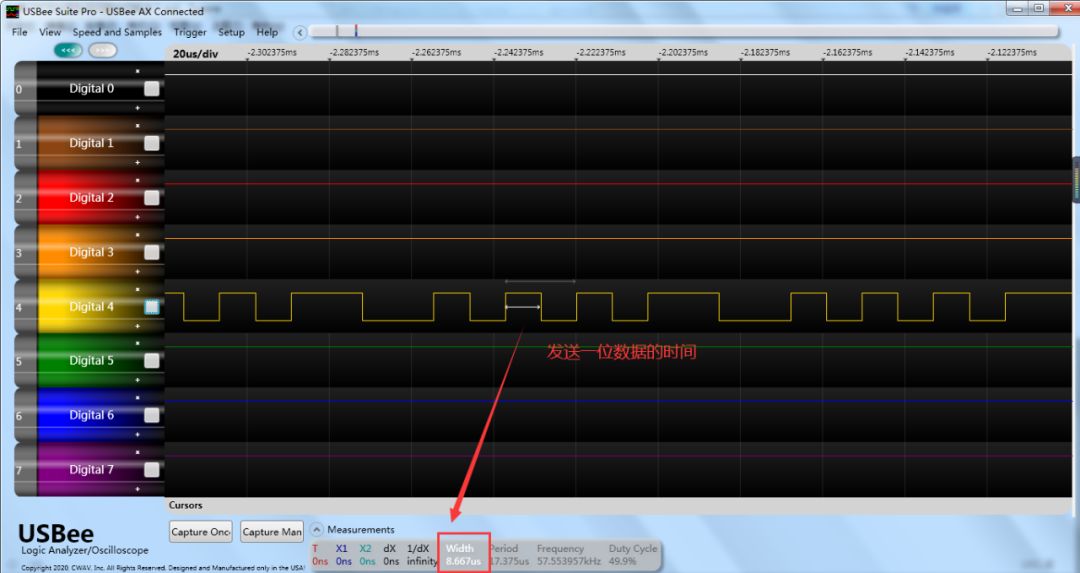Toggle the Digital 4 channel trigger box
This screenshot has width=1080, height=573.
[151, 307]
